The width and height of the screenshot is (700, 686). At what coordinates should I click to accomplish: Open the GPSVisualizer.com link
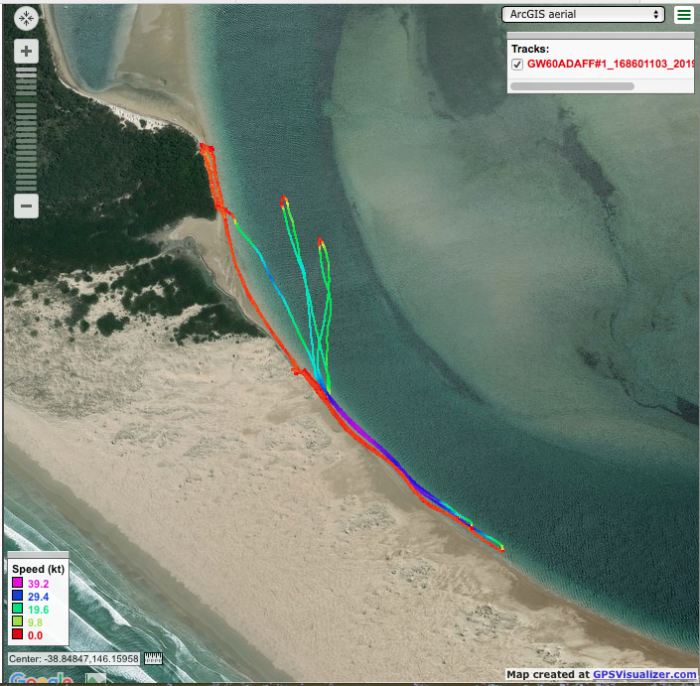click(x=639, y=675)
